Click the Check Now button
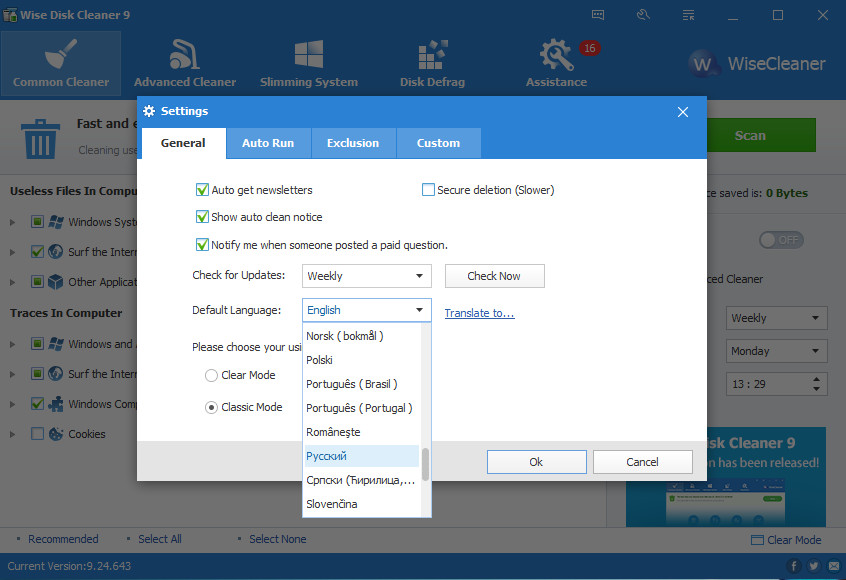The image size is (846, 580). point(494,276)
